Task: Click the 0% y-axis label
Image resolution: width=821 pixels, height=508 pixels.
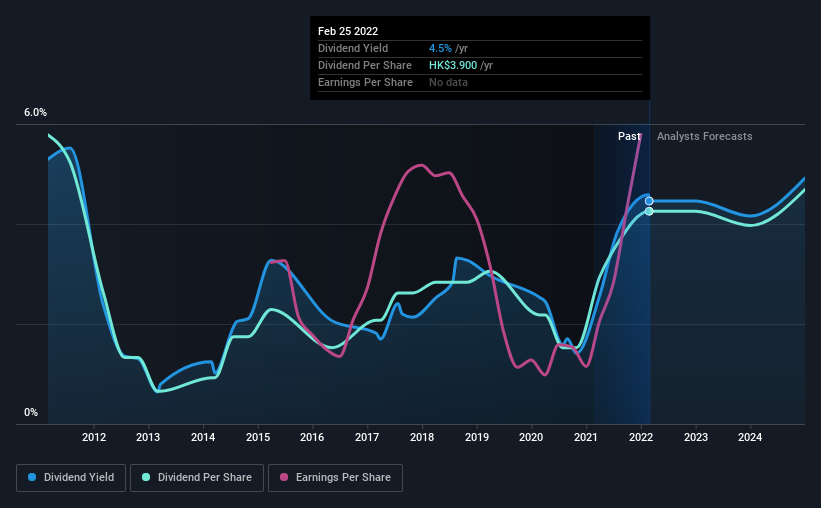Action: pyautogui.click(x=31, y=413)
